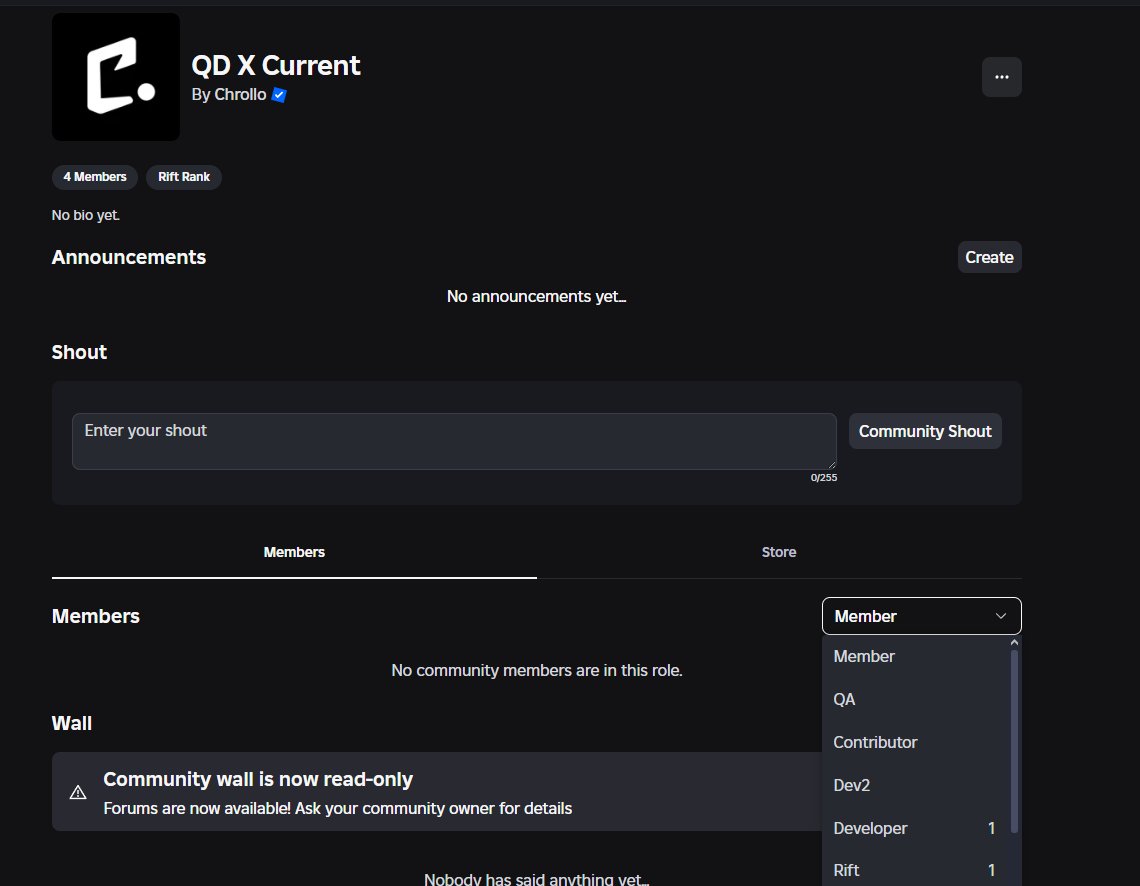Switch to the Members tab
This screenshot has width=1140, height=886.
(294, 552)
